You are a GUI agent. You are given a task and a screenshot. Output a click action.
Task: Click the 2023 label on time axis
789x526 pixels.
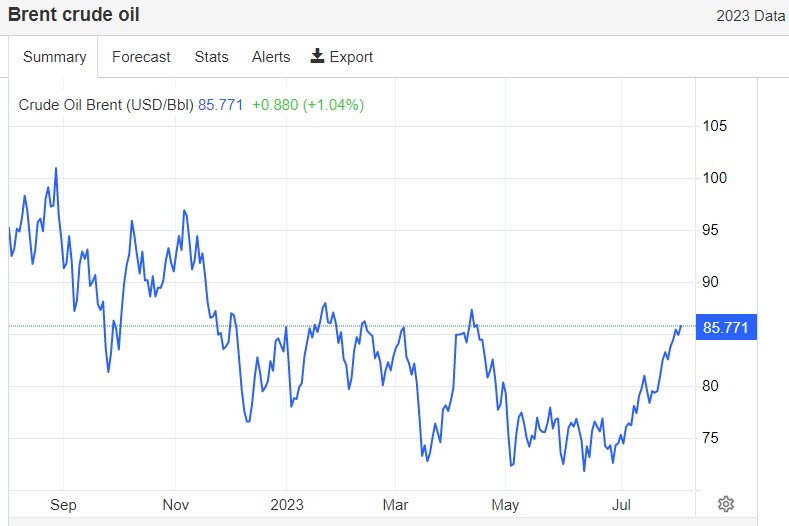point(286,505)
